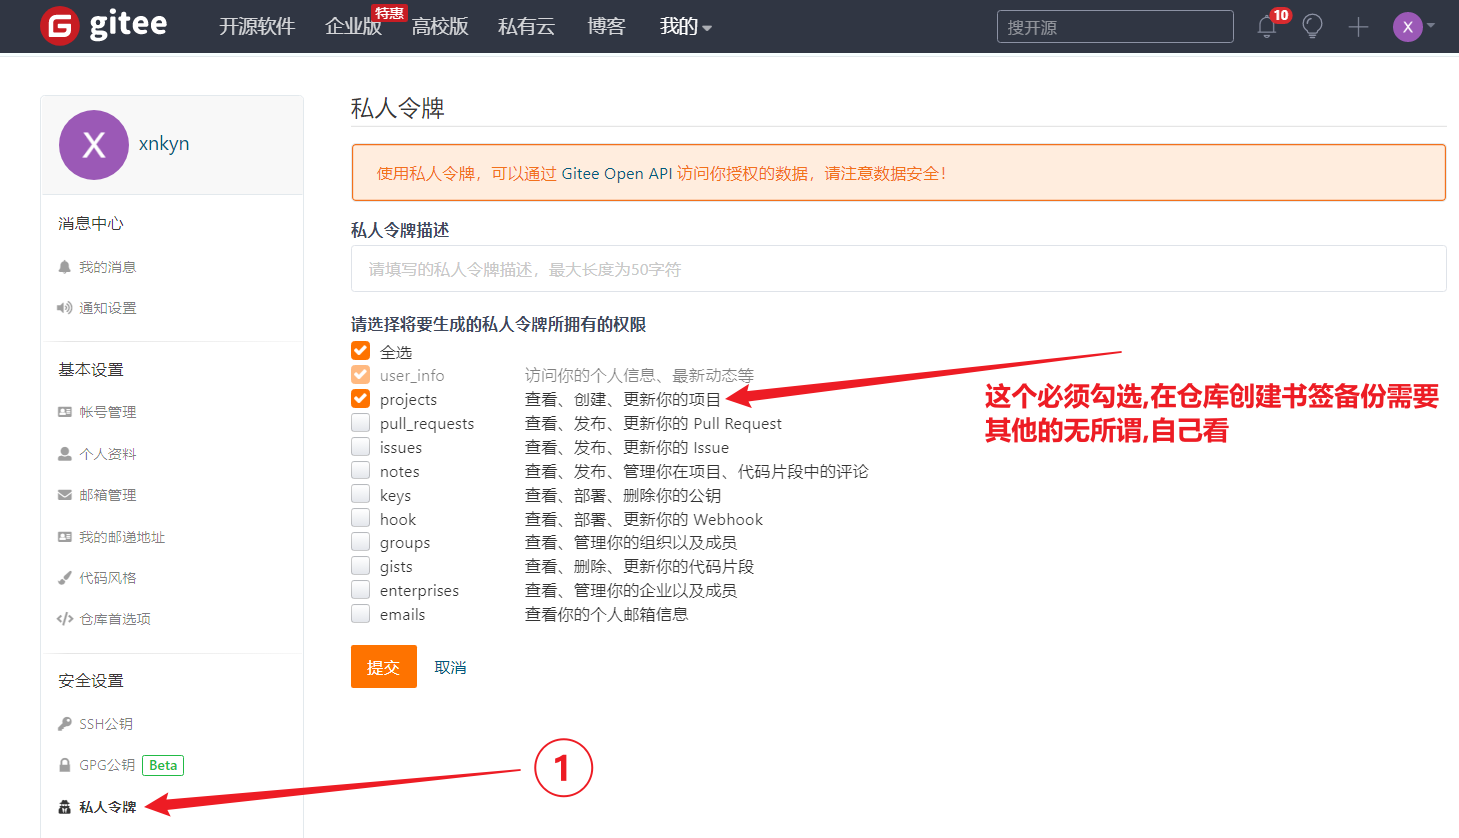1459x838 pixels.
Task: Enable the pull_requests permission checkbox
Action: 361,423
